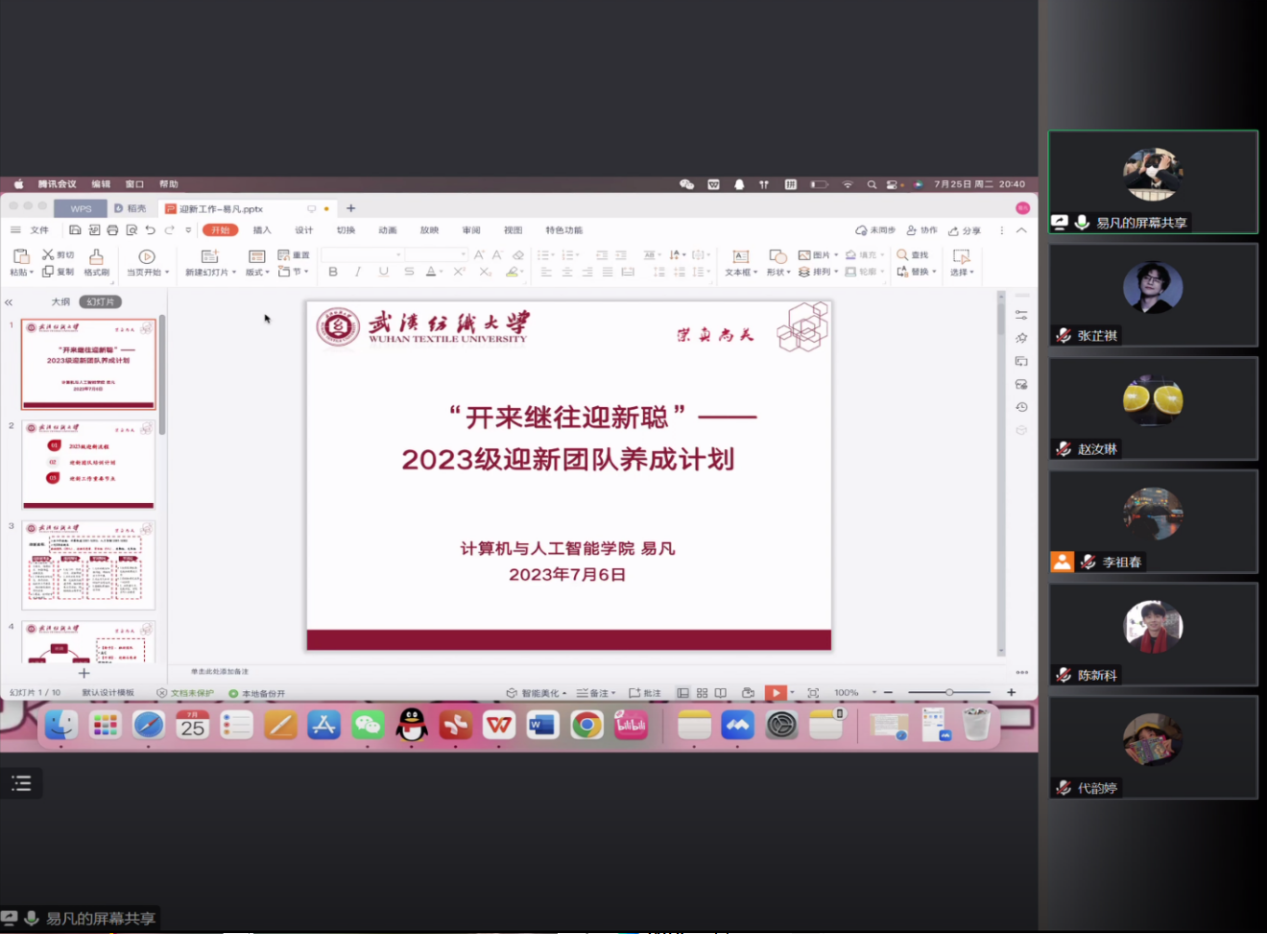
Task: Open the Design (设计) ribbon tab
Action: pos(304,230)
